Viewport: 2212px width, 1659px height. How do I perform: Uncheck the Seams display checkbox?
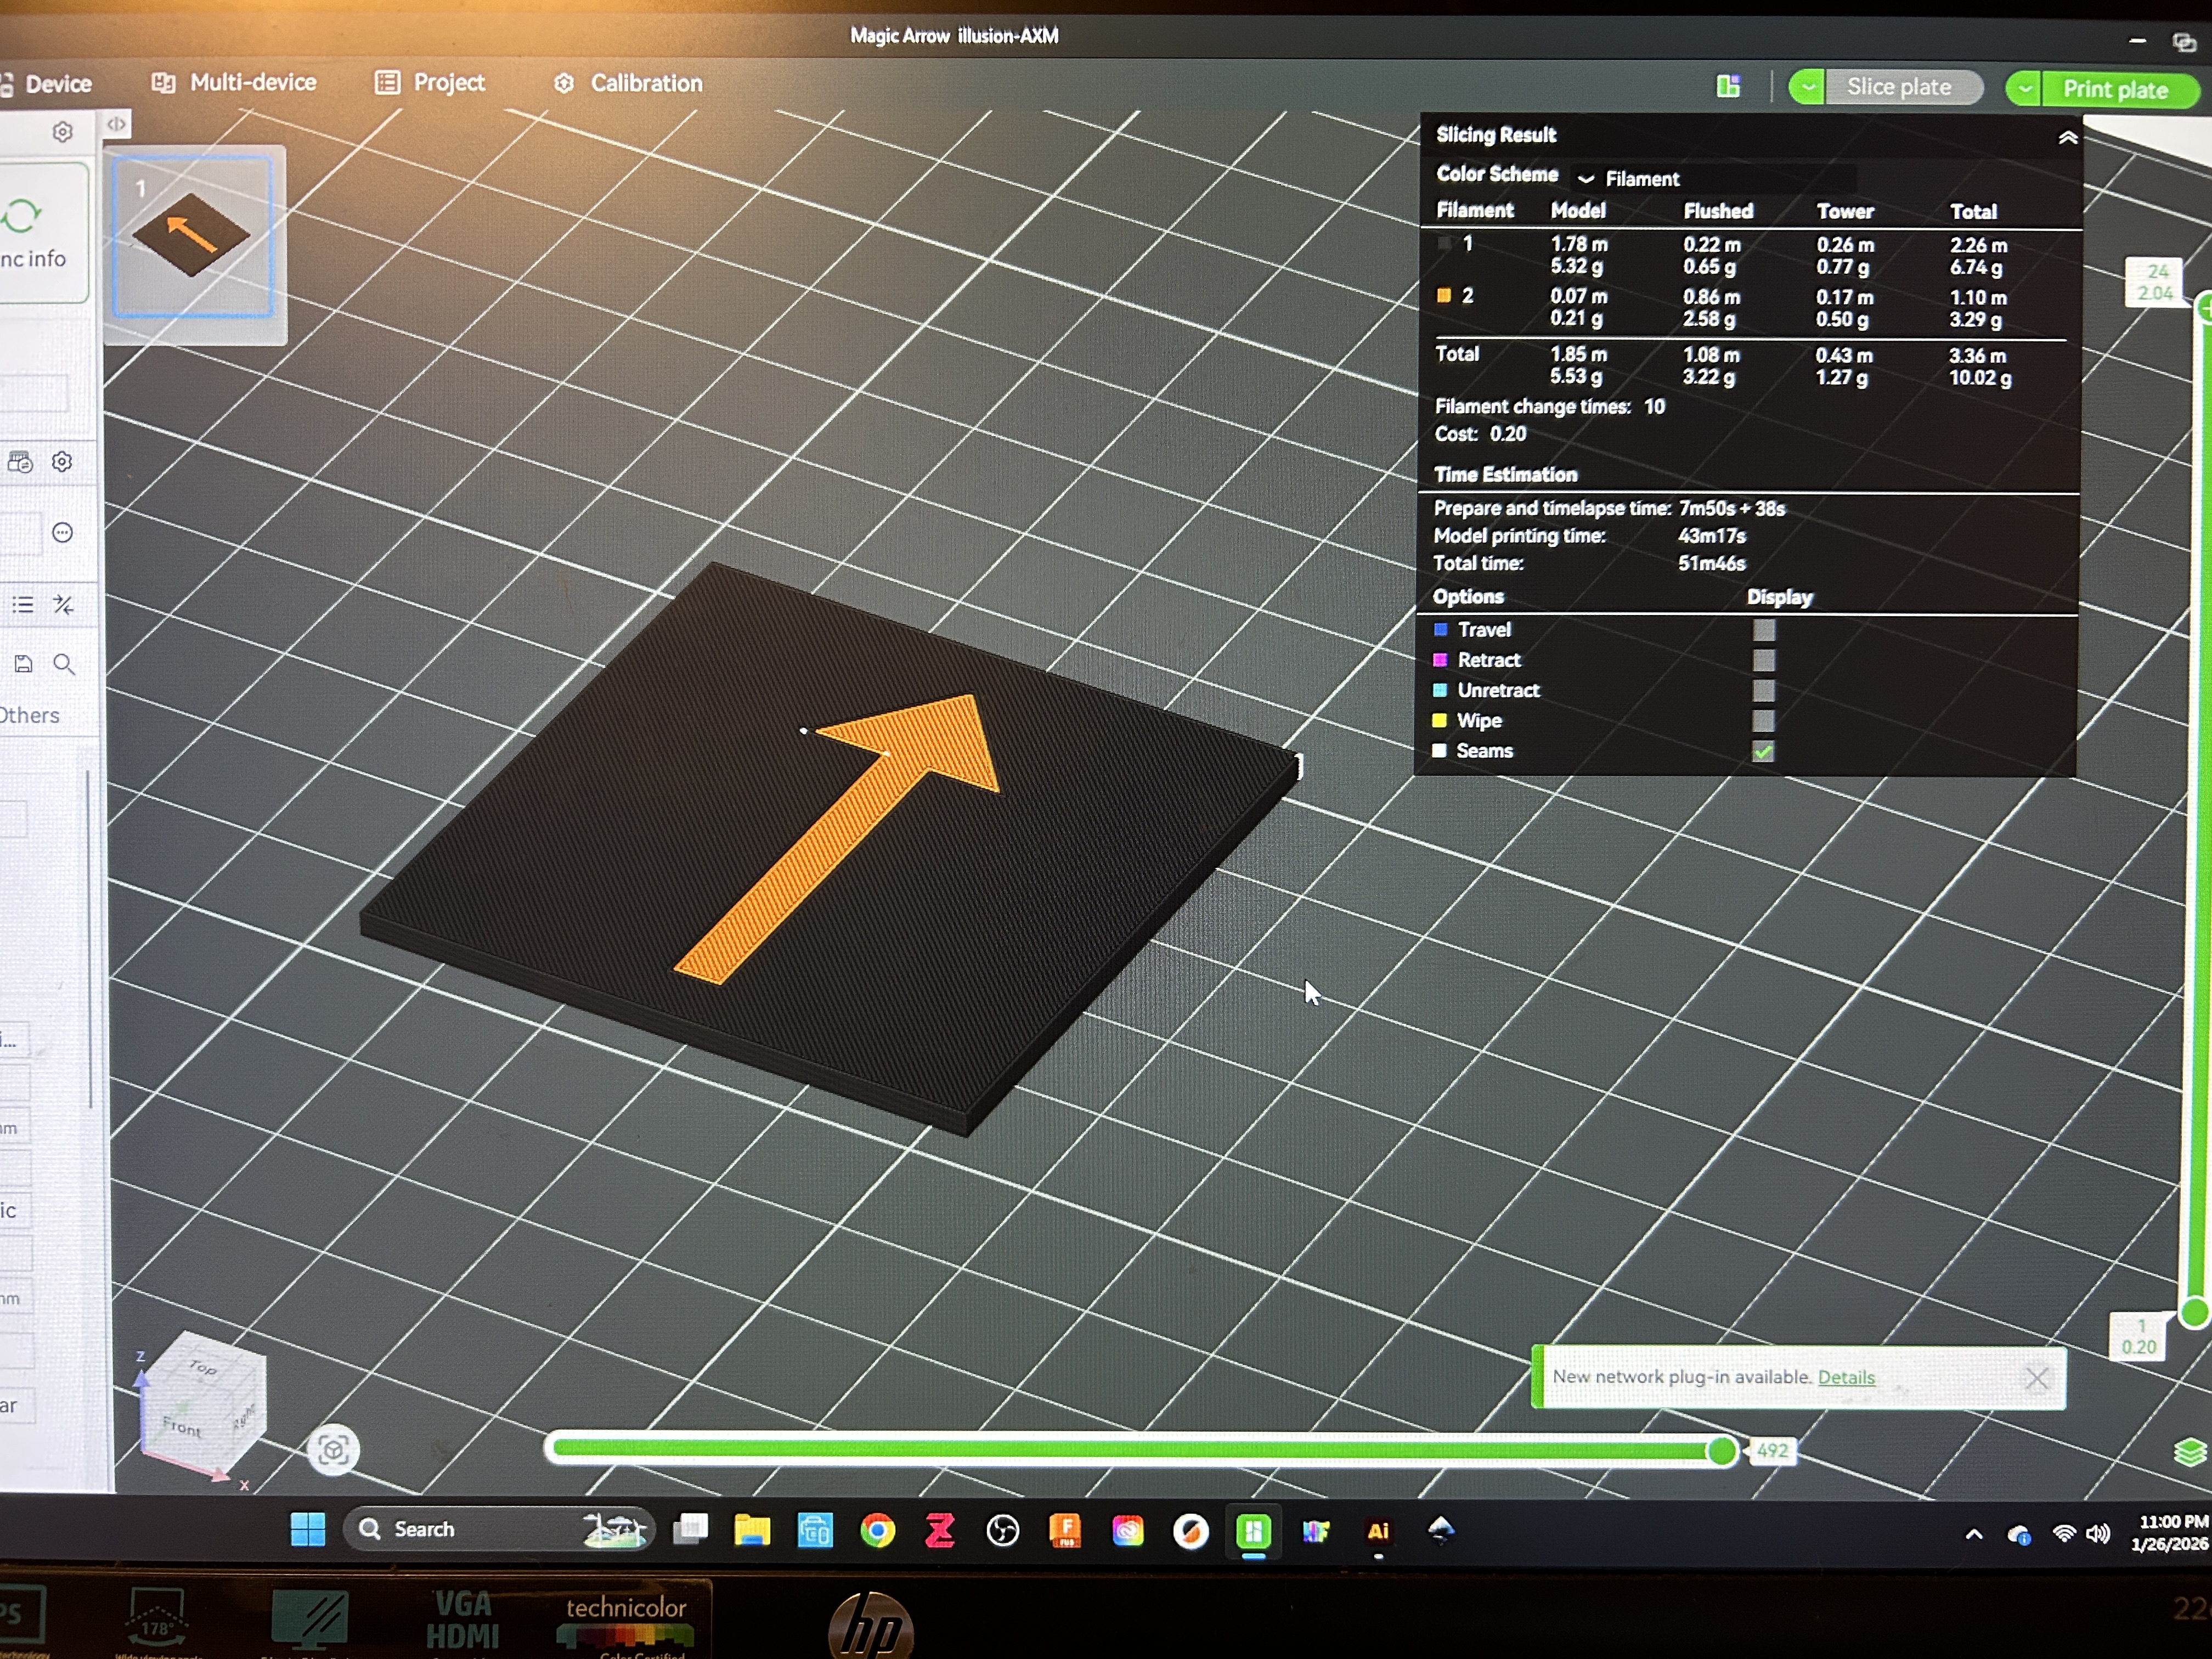point(1763,752)
